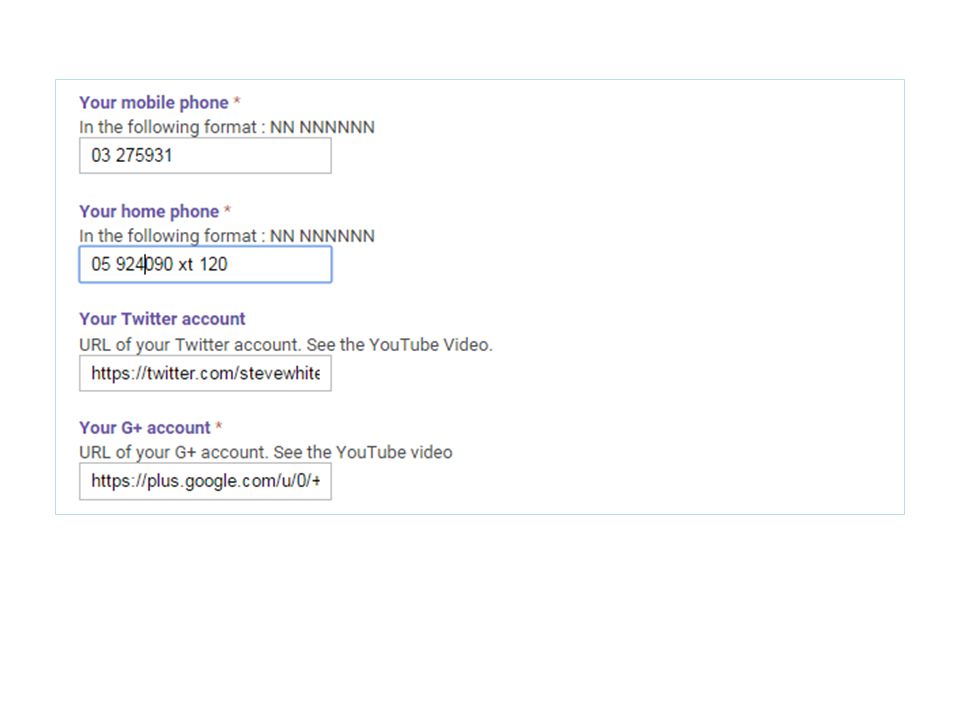The width and height of the screenshot is (960, 720).
Task: Click the mobile phone format hint text
Action: pyautogui.click(x=227, y=127)
